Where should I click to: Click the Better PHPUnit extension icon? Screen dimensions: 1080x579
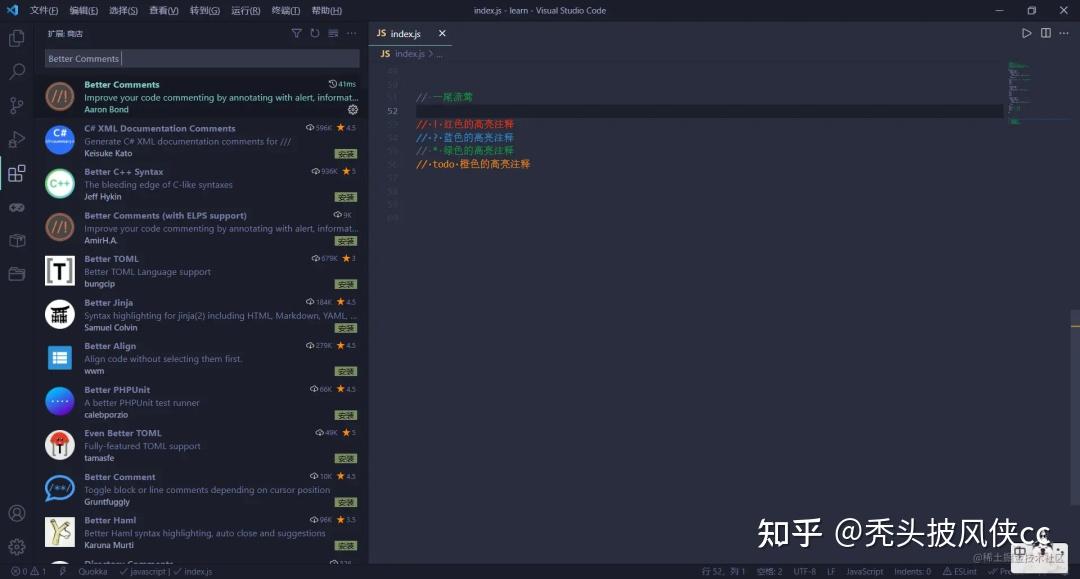(x=60, y=401)
